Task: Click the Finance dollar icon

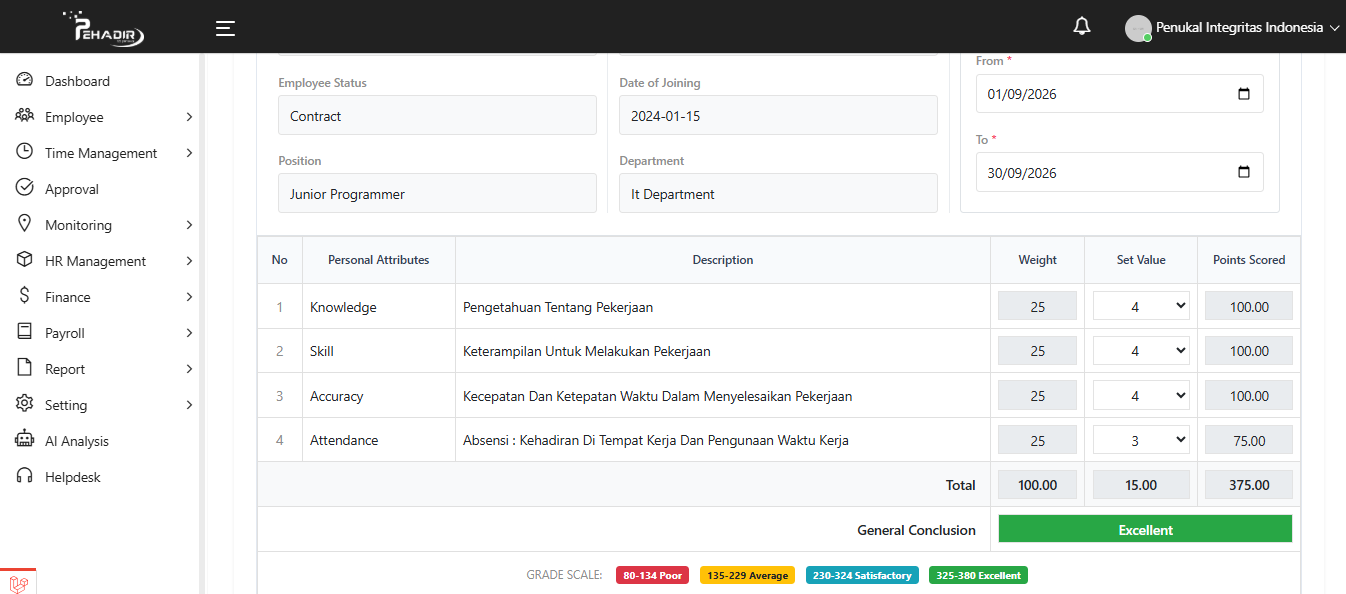Action: [25, 296]
